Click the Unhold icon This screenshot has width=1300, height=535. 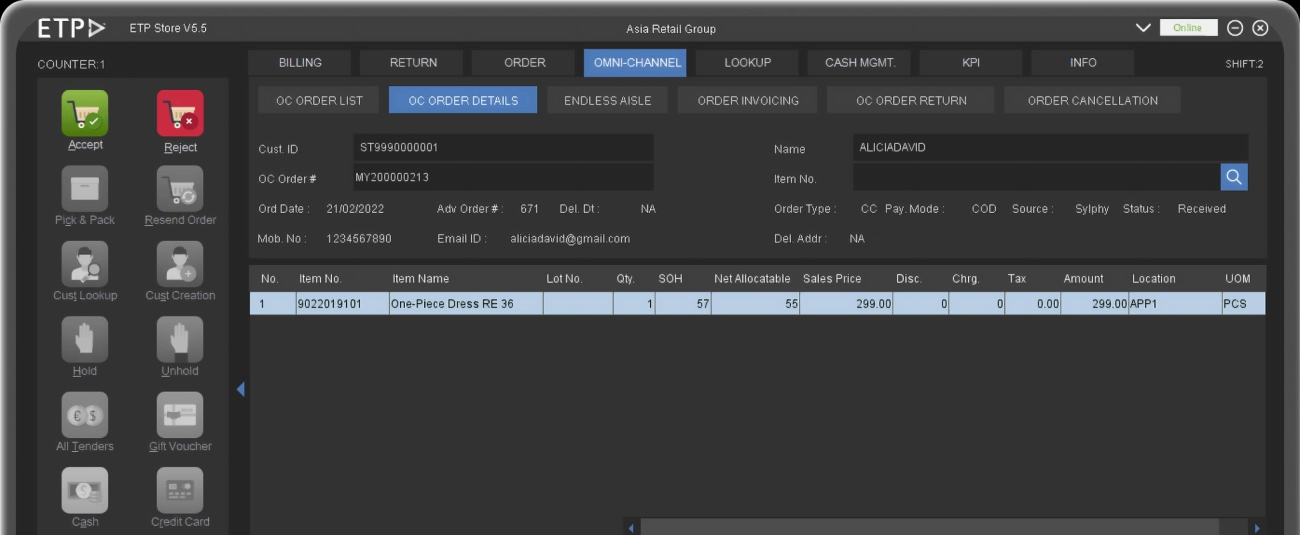180,339
